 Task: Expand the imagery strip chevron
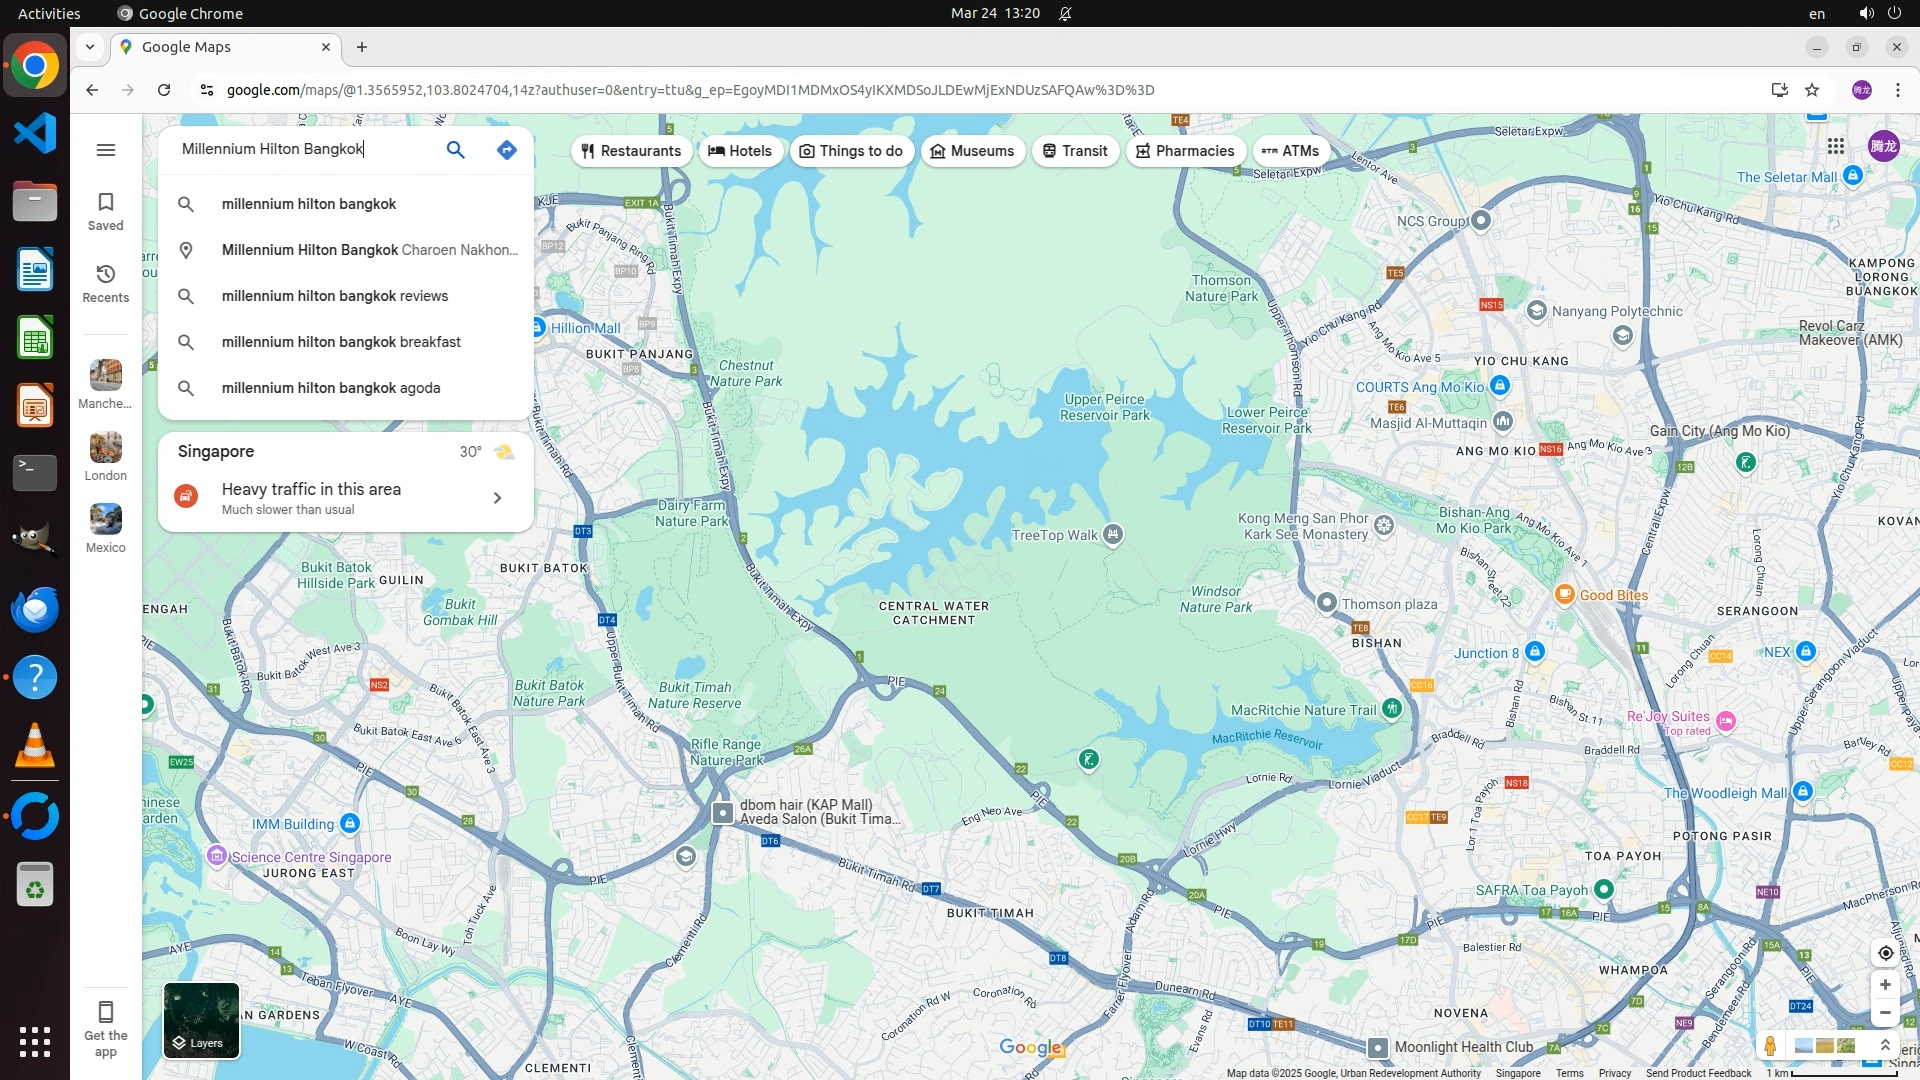tap(1885, 1045)
